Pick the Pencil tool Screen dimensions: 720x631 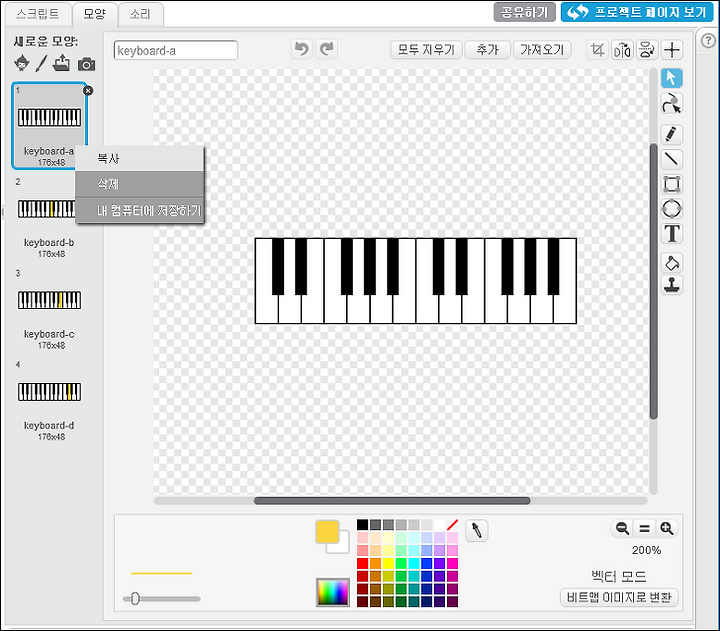(671, 134)
